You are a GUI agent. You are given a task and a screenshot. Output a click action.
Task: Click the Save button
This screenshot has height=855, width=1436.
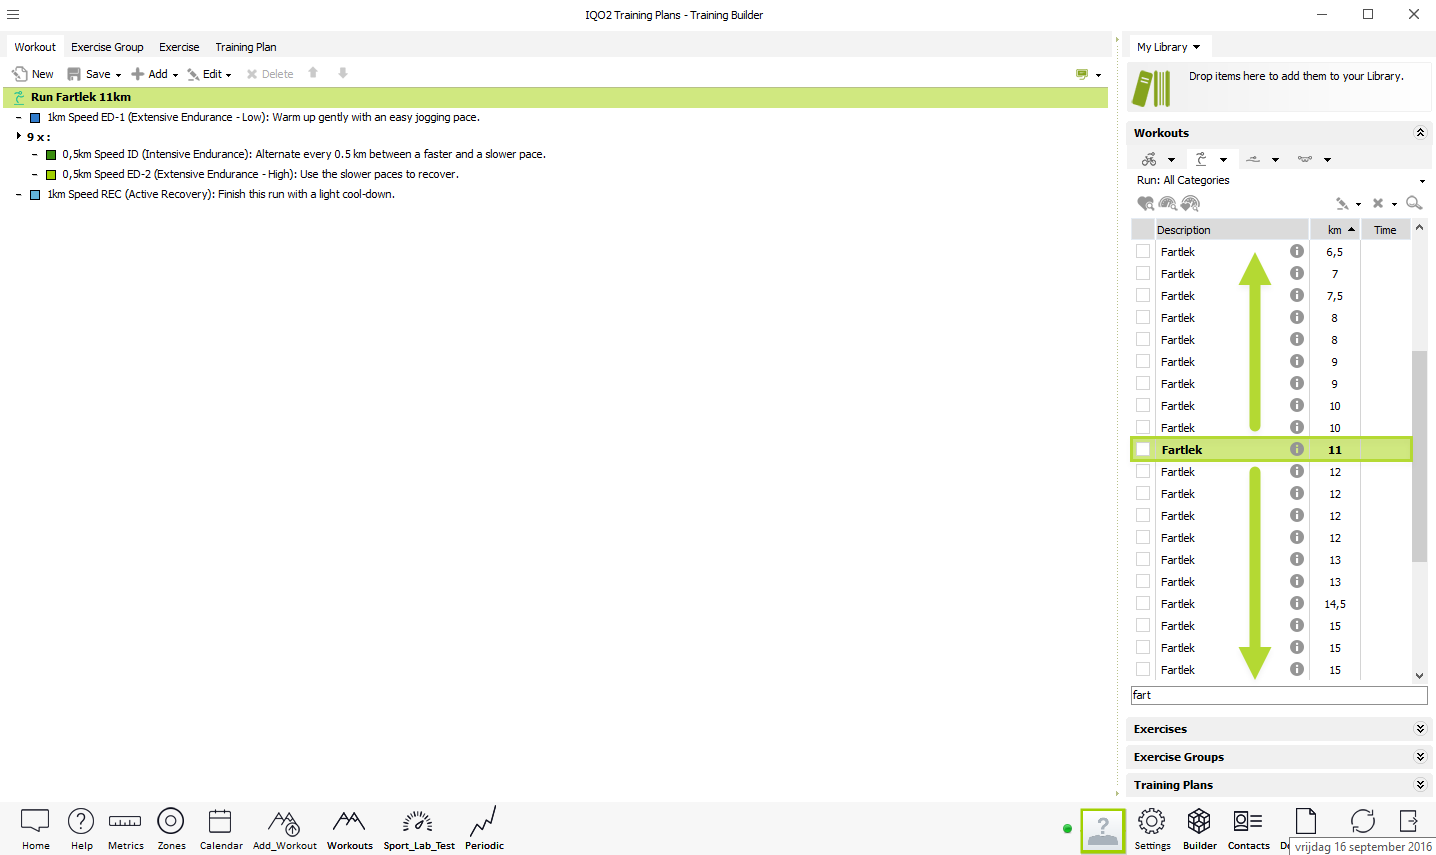tap(88, 74)
